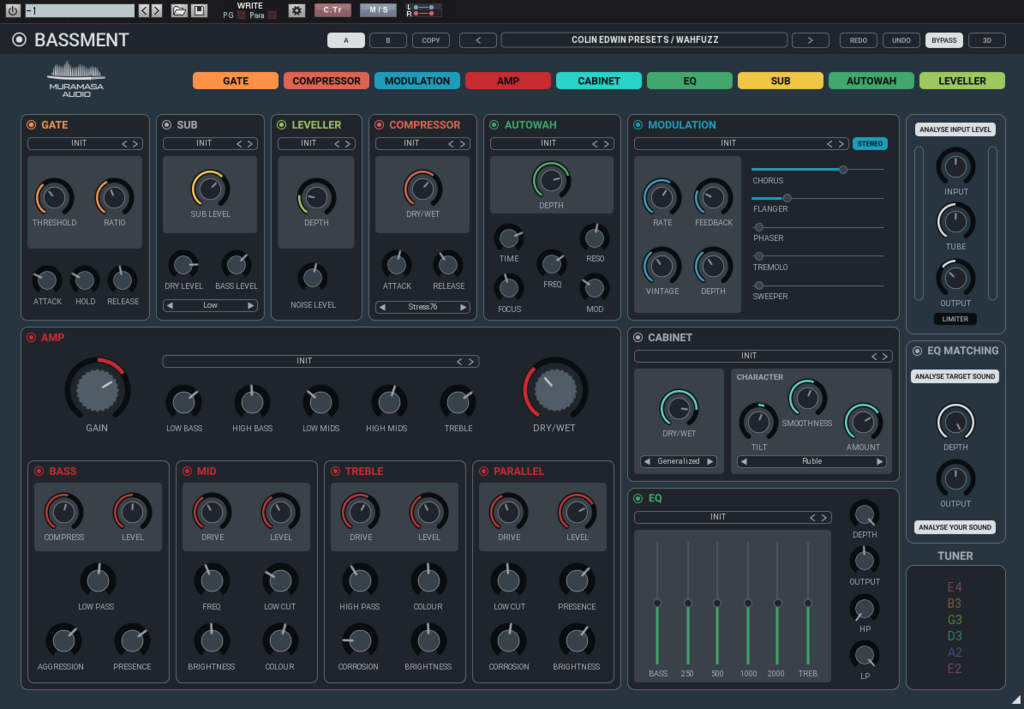
Task: Click the CABINET SMOOTHNESS knob
Action: [808, 398]
